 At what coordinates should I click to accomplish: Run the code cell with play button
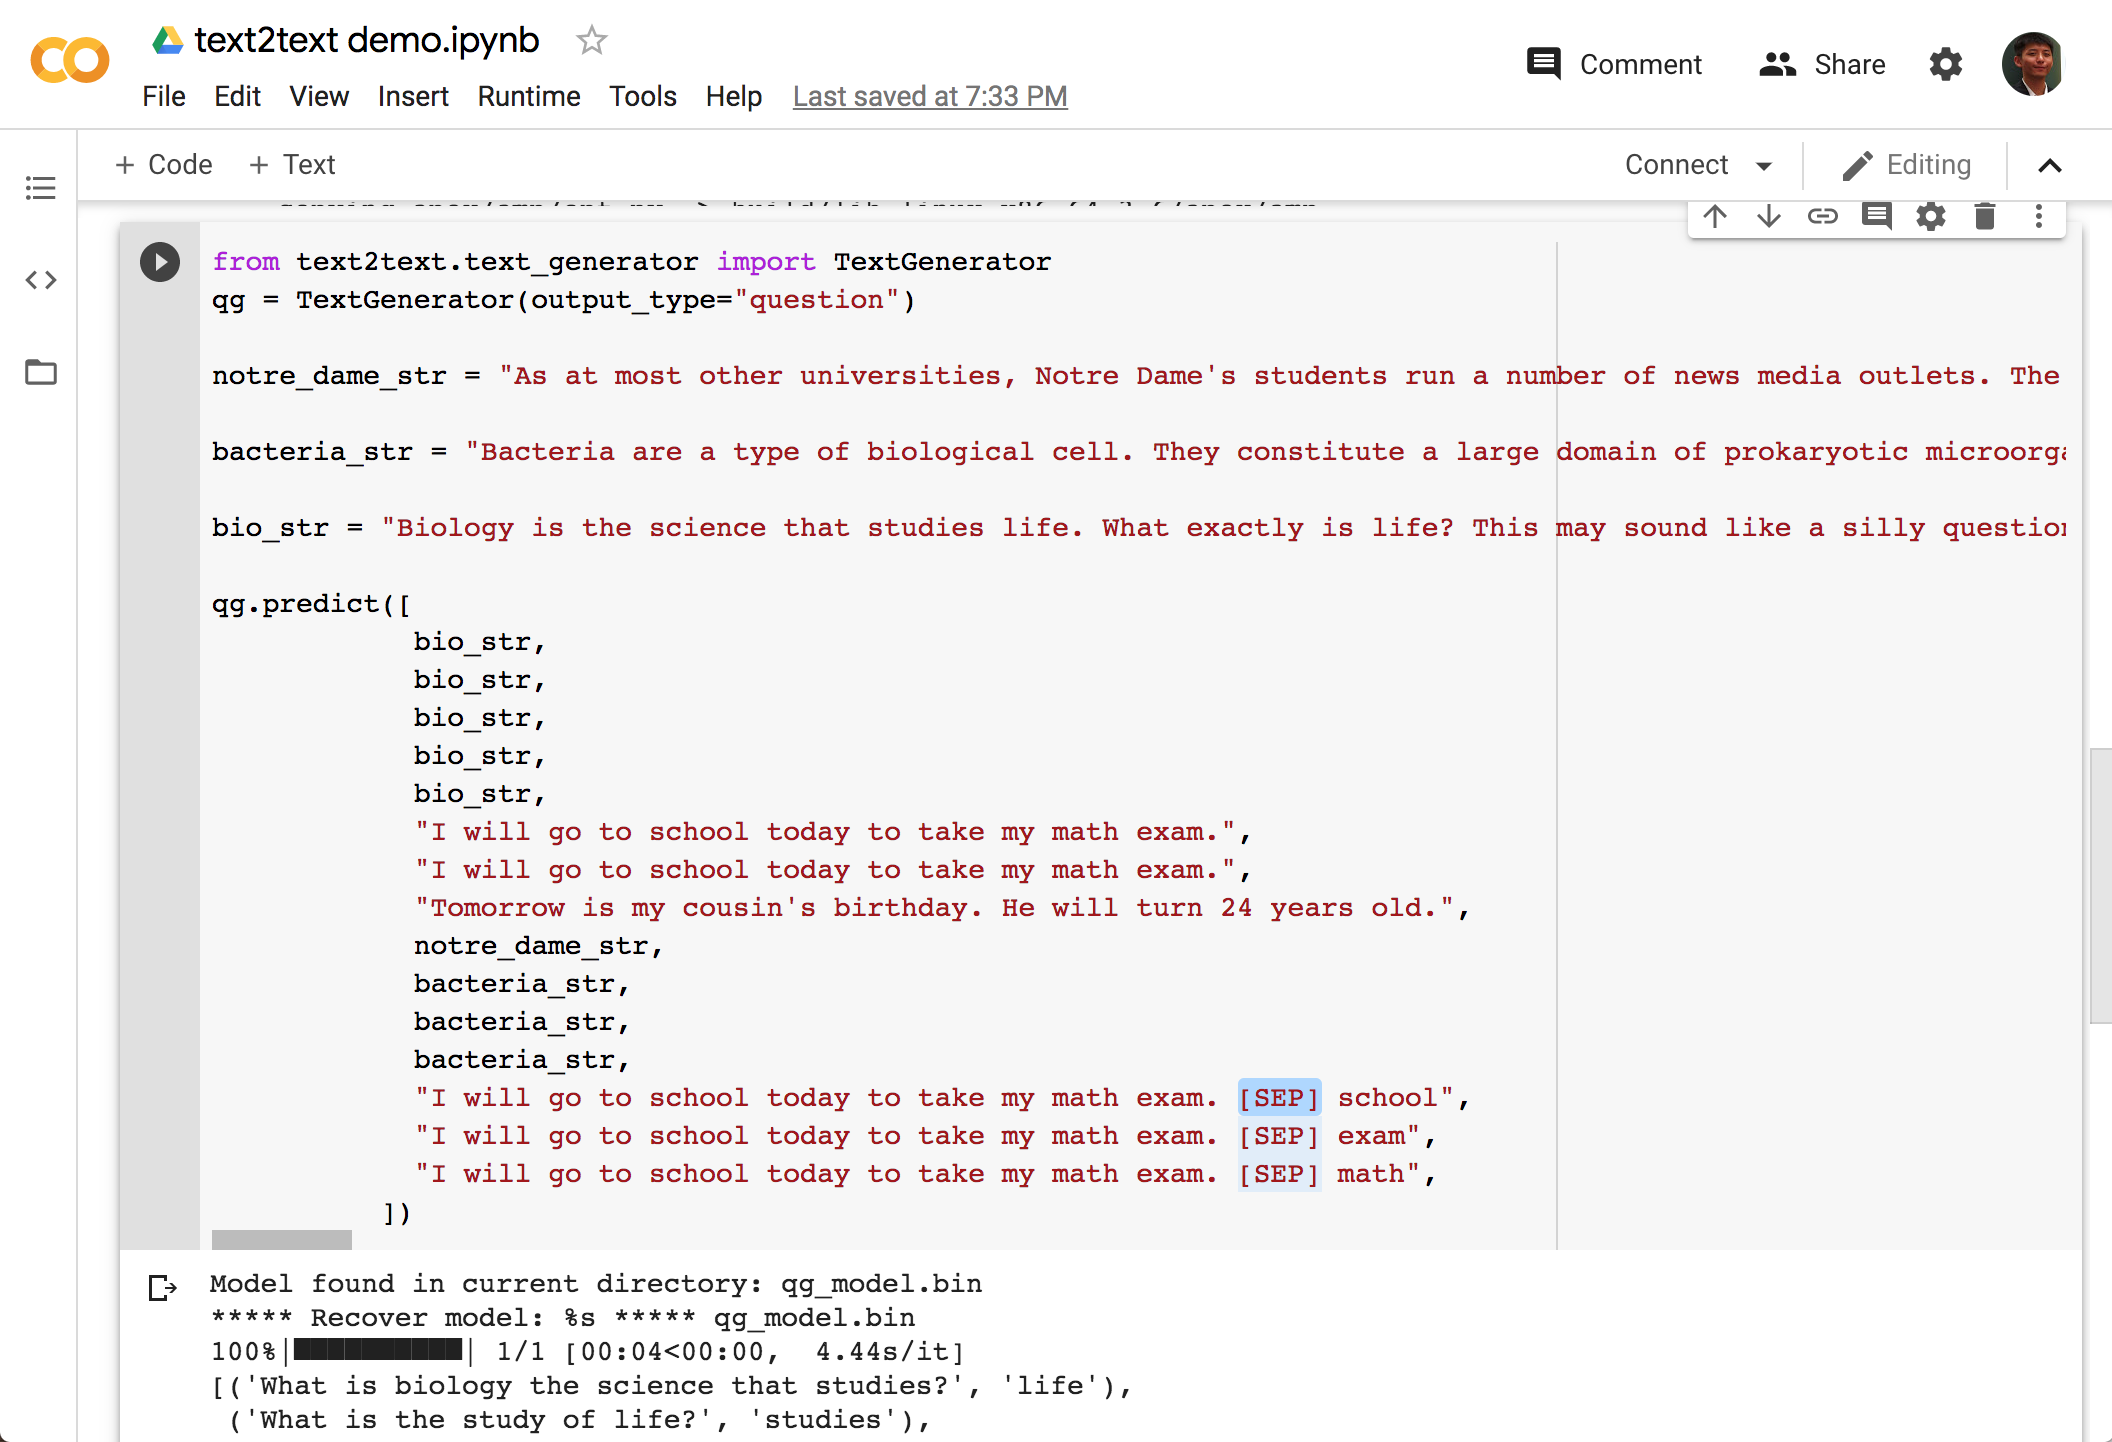point(160,262)
